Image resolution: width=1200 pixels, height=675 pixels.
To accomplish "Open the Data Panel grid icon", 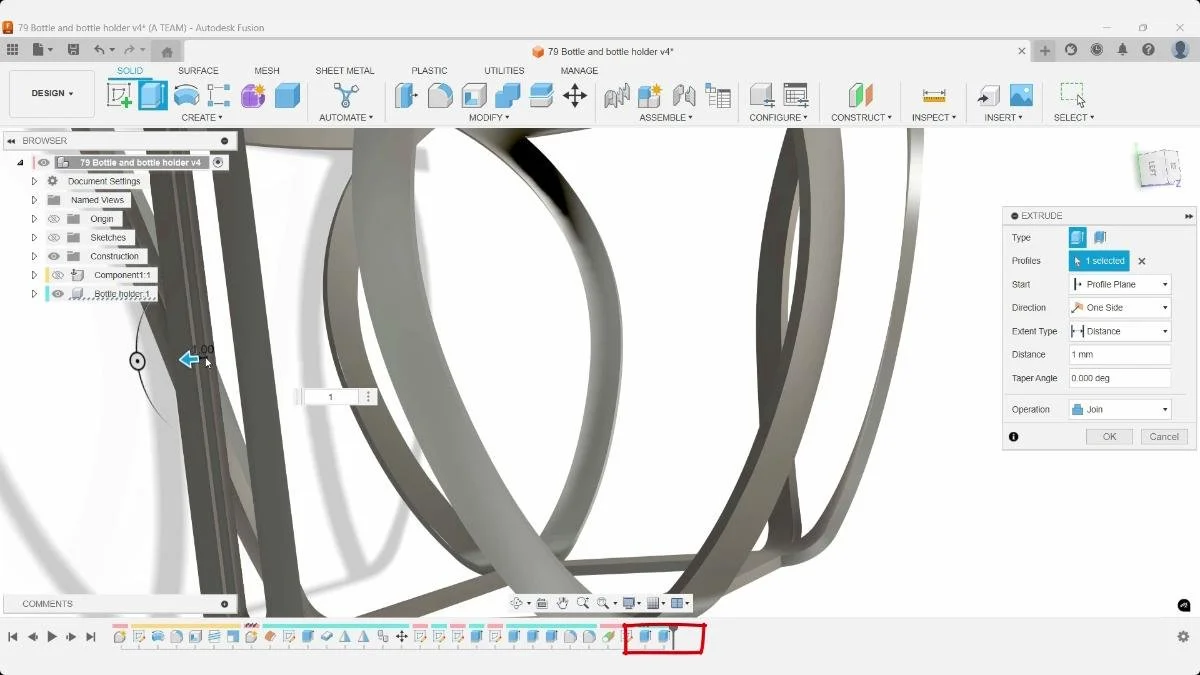I will click(12, 50).
